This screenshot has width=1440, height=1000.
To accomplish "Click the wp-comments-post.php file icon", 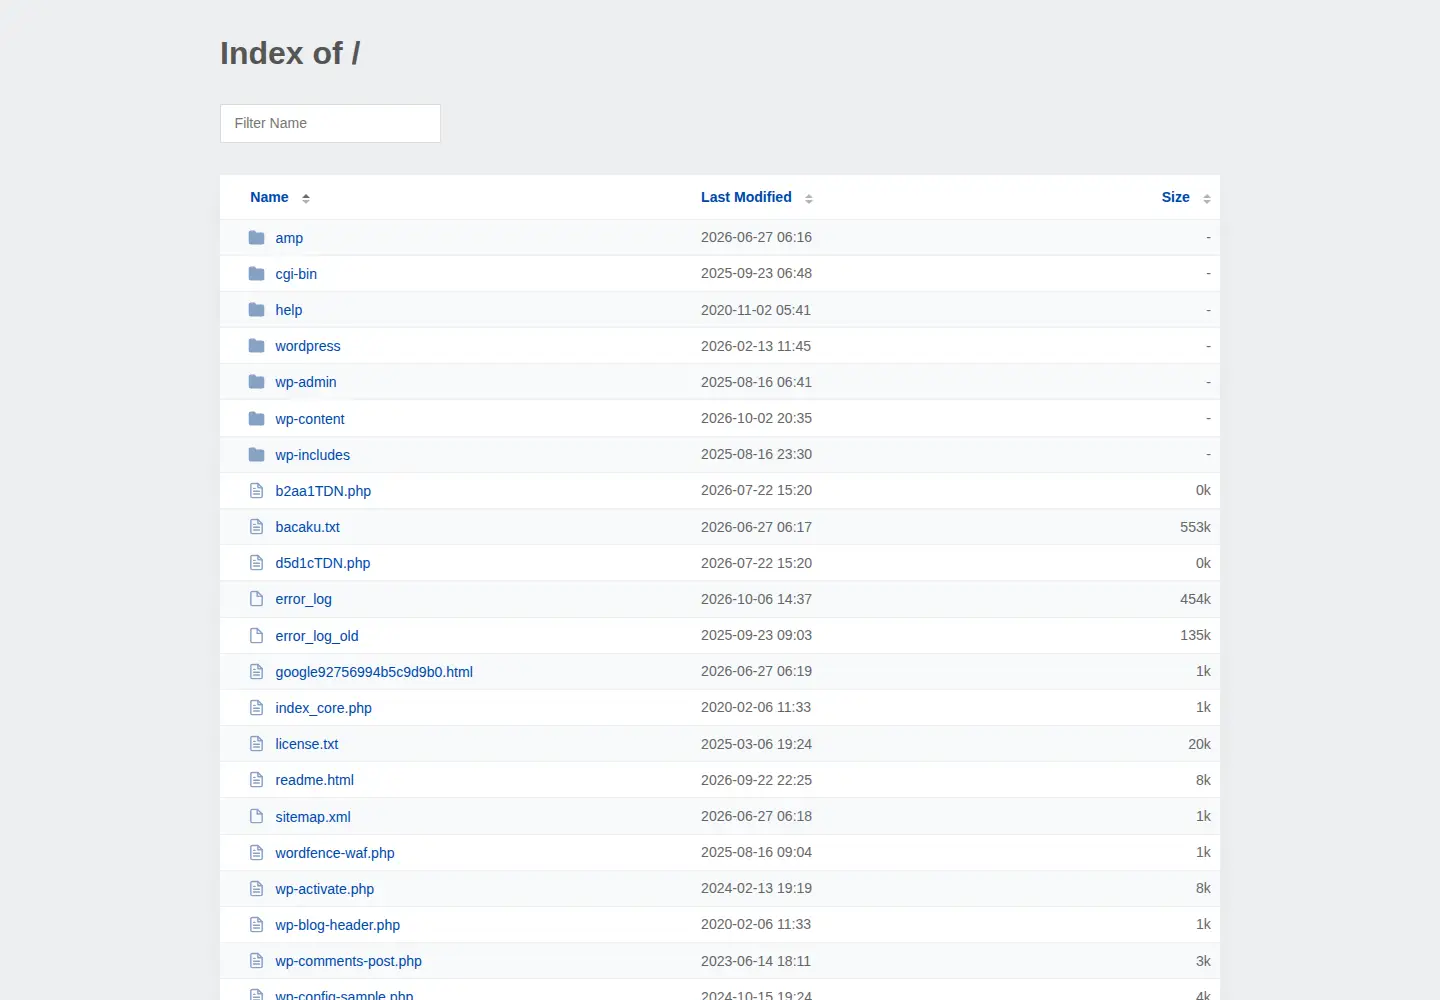I will (x=257, y=961).
